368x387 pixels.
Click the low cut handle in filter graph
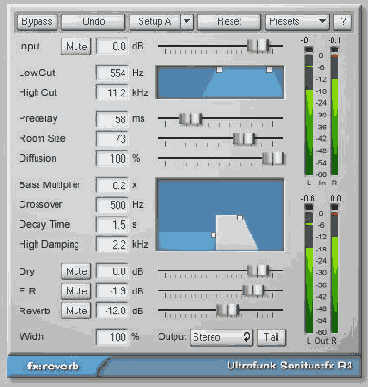coord(219,70)
